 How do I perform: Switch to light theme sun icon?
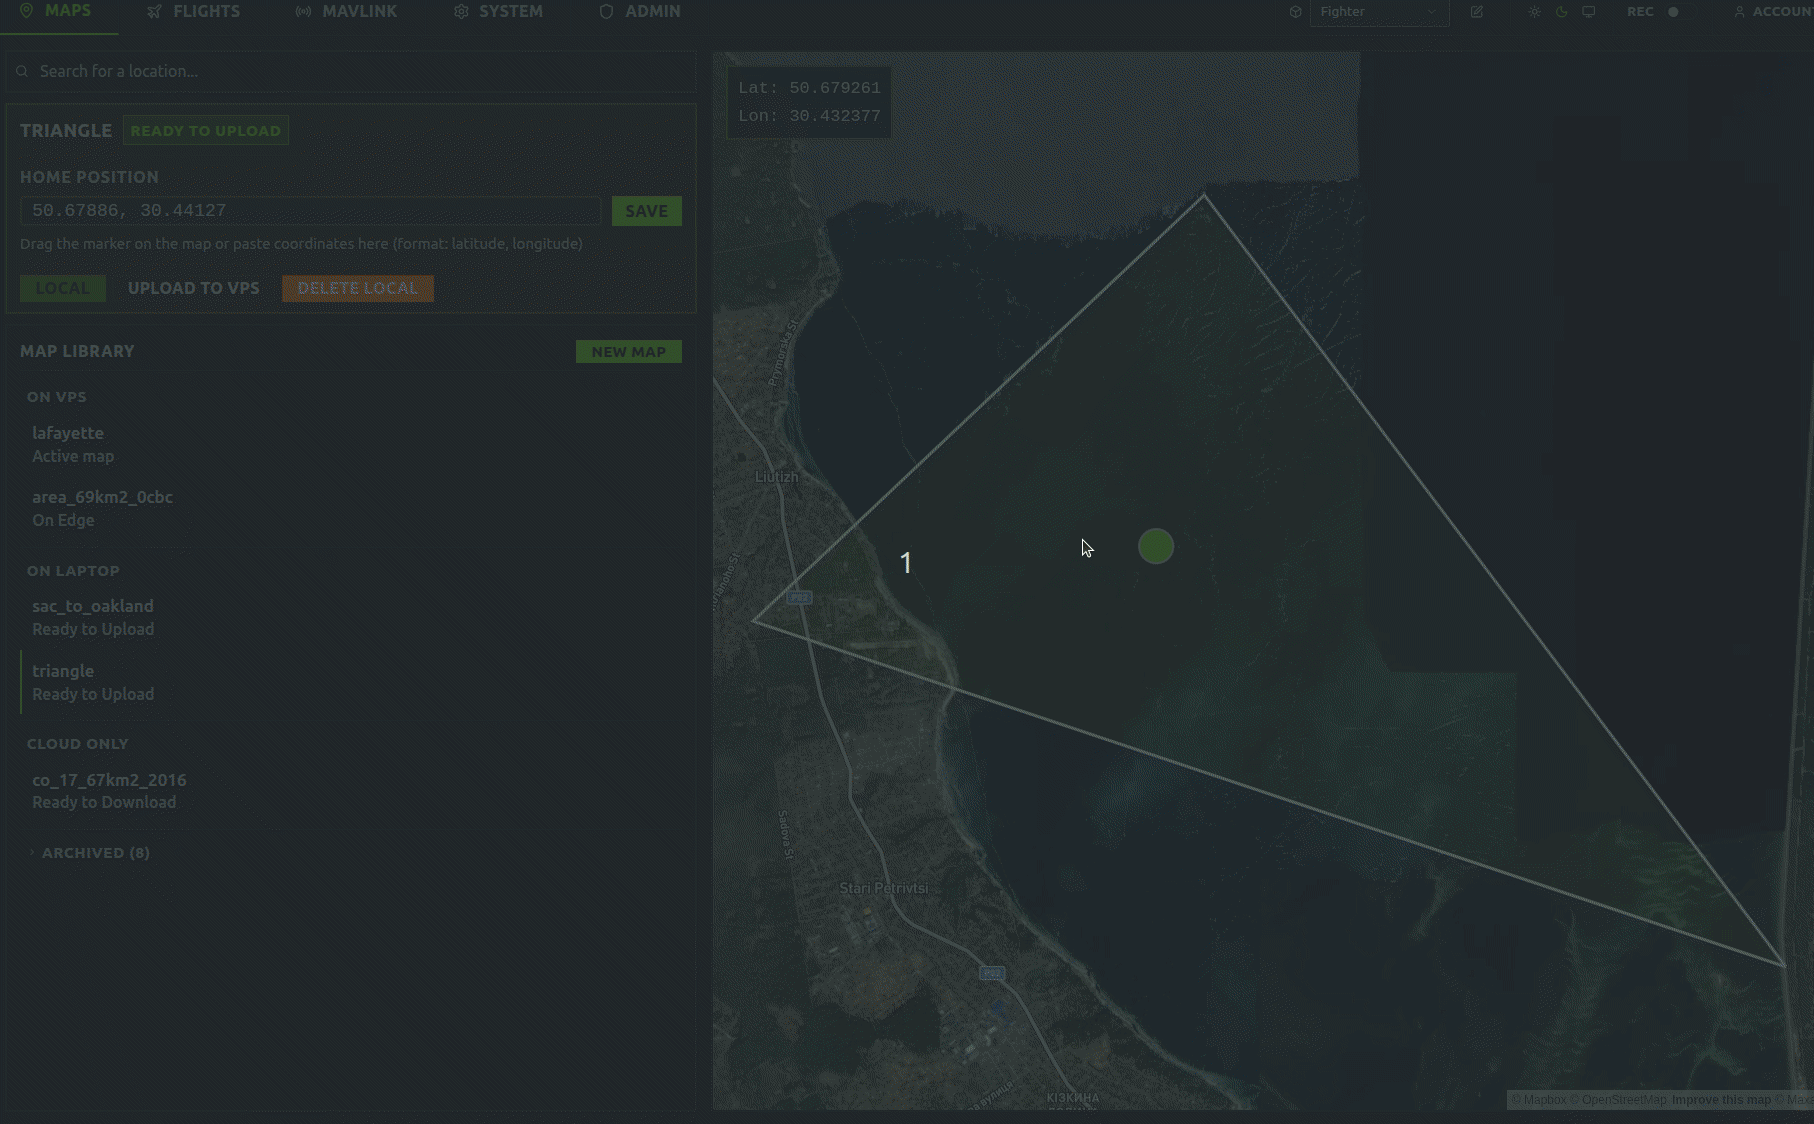click(x=1534, y=12)
